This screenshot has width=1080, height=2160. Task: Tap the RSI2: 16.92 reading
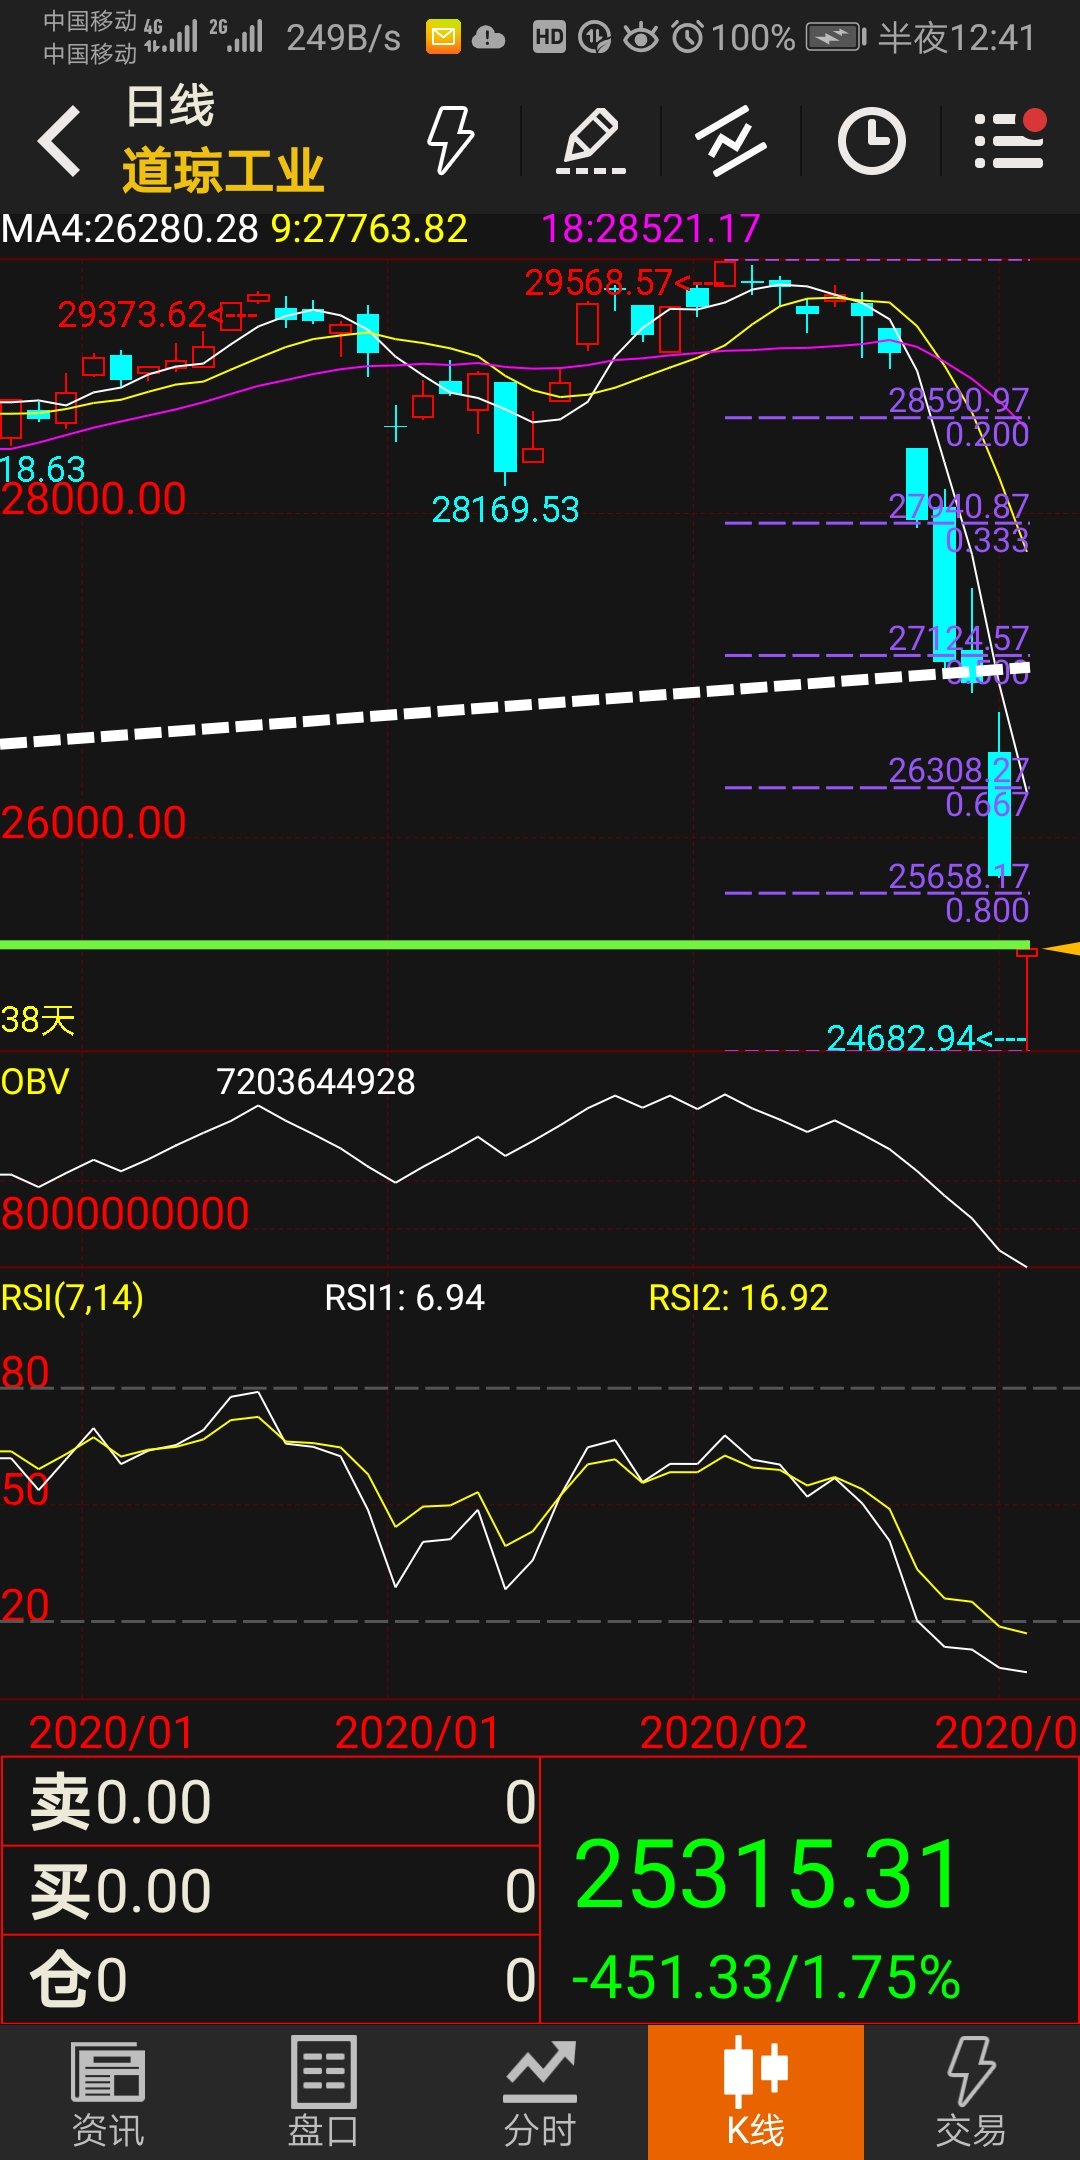pos(738,1298)
